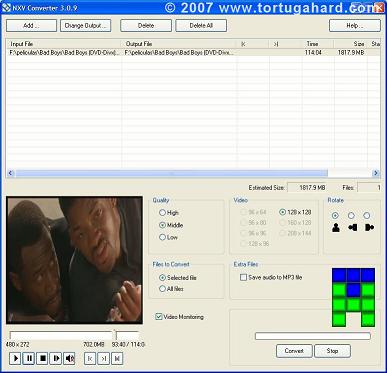Set end mark with >| button
This screenshot has height=373, width=387.
(103, 358)
